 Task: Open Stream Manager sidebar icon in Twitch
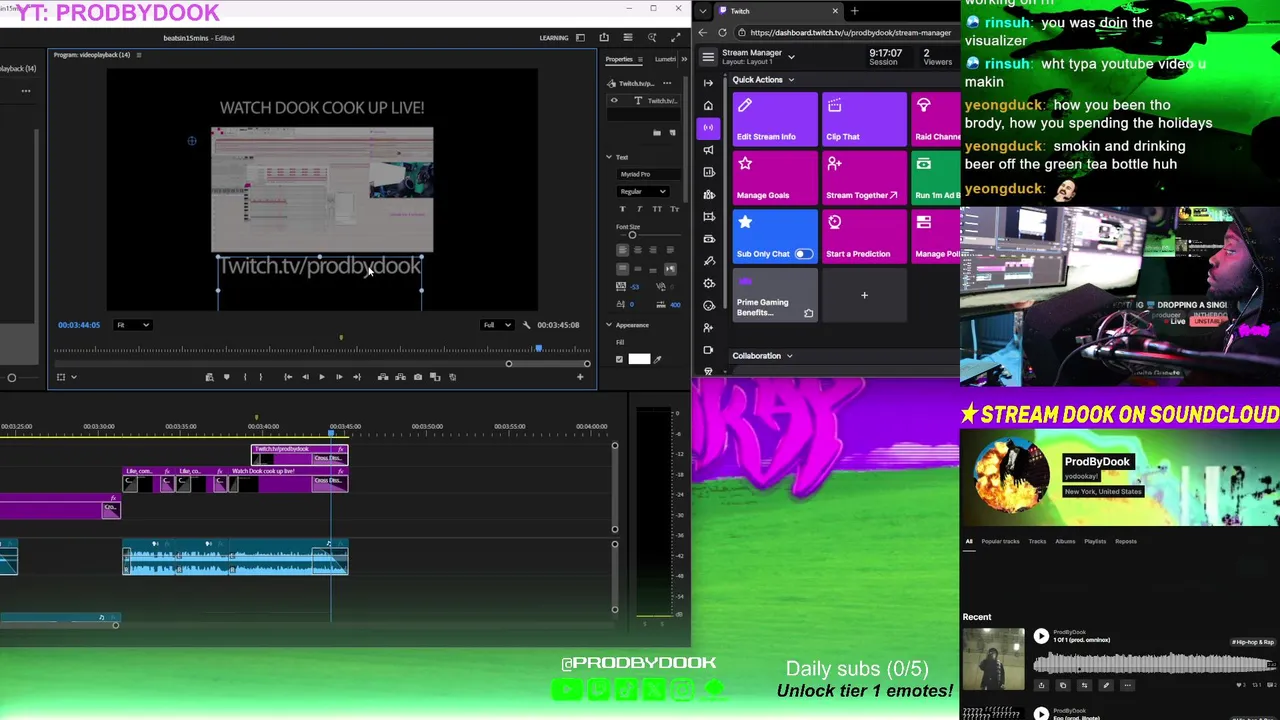[x=708, y=127]
